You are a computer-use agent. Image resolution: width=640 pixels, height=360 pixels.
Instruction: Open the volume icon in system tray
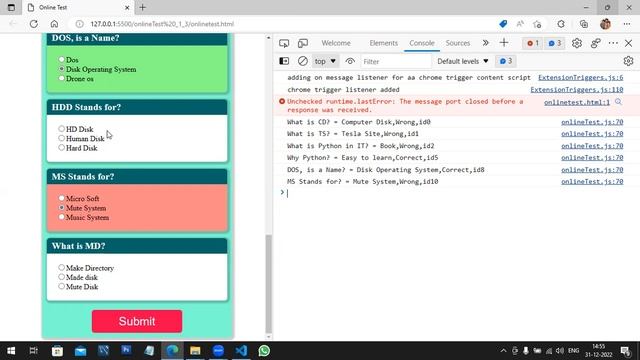pos(560,351)
